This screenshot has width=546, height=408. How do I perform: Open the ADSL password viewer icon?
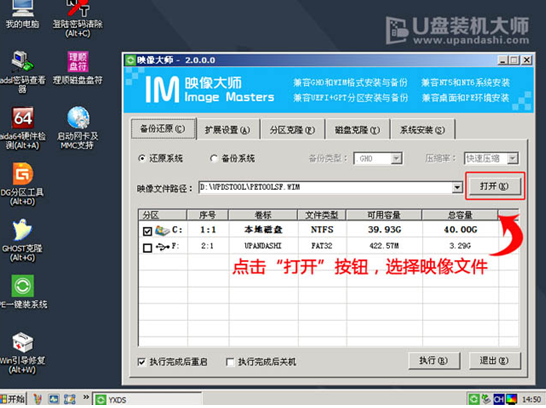(x=22, y=71)
